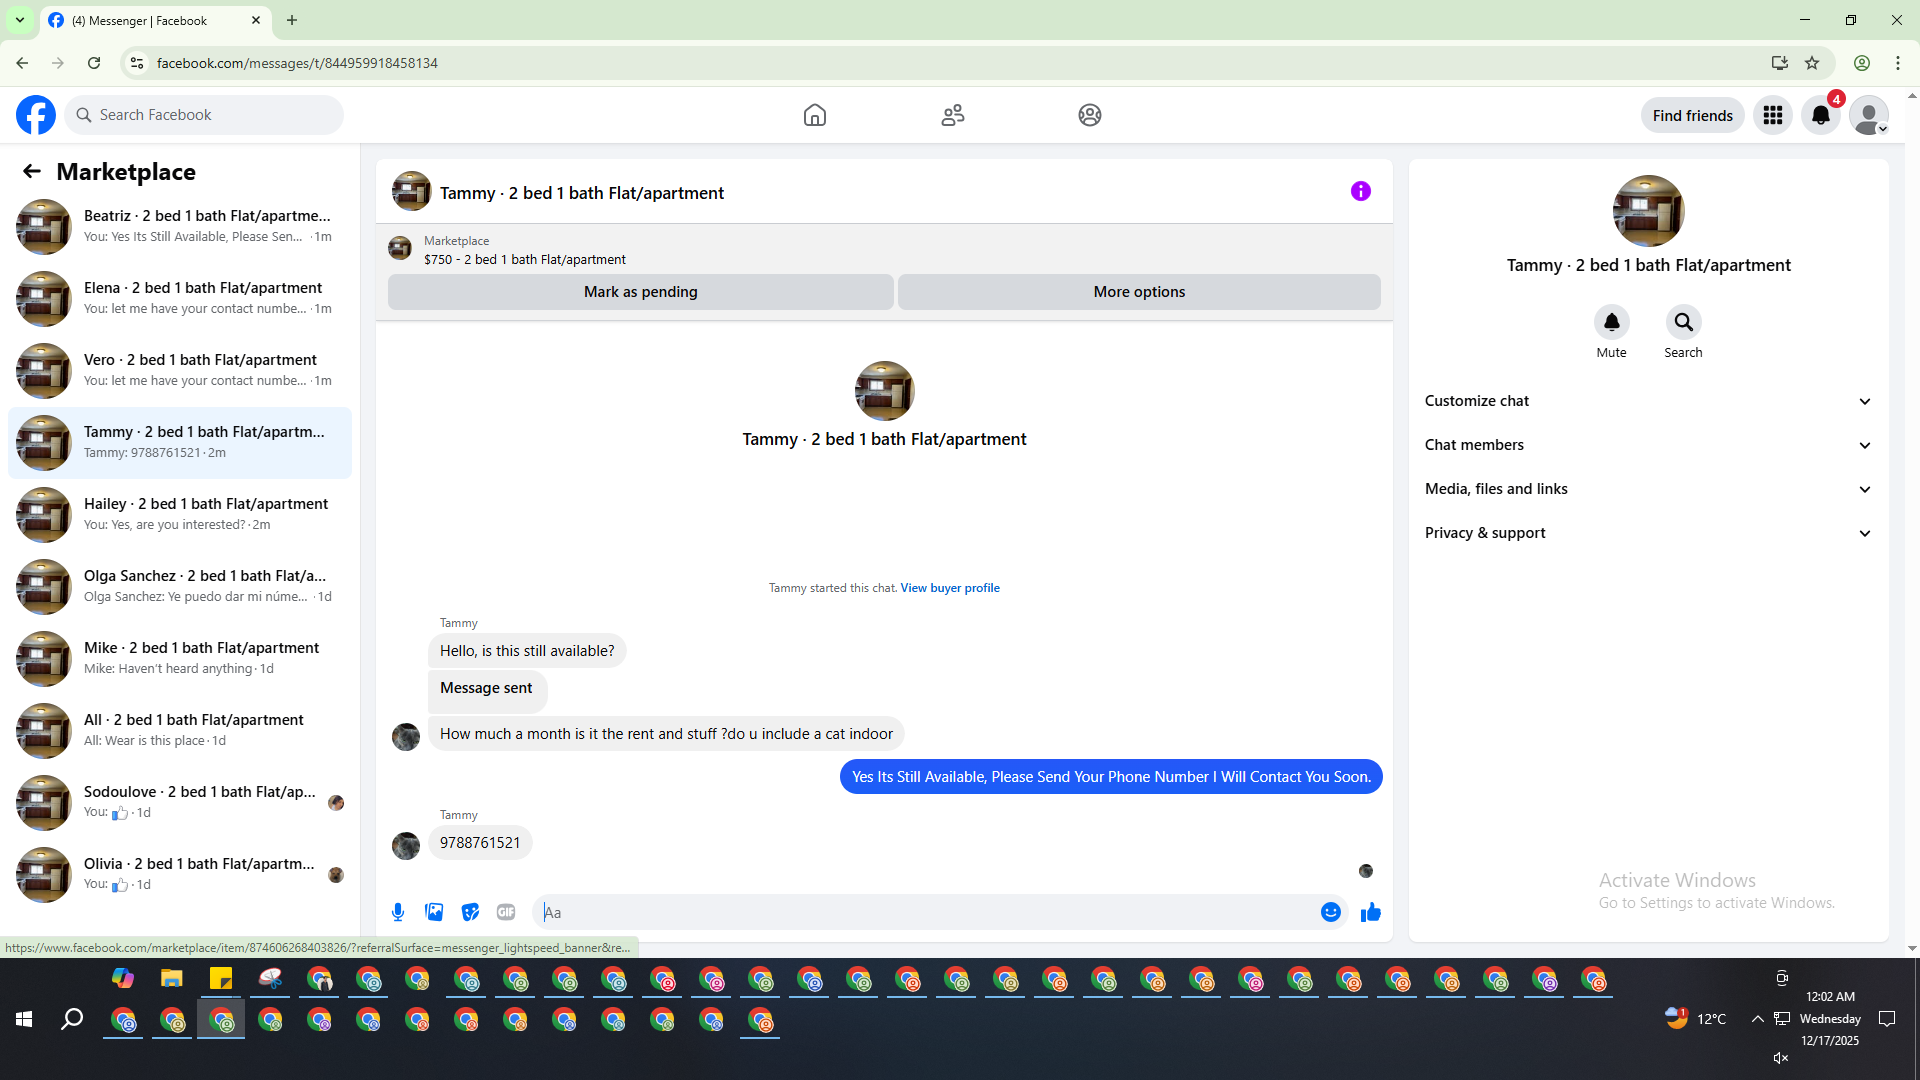Image resolution: width=1920 pixels, height=1080 pixels.
Task: Go back from Marketplace chats list
Action: click(32, 171)
